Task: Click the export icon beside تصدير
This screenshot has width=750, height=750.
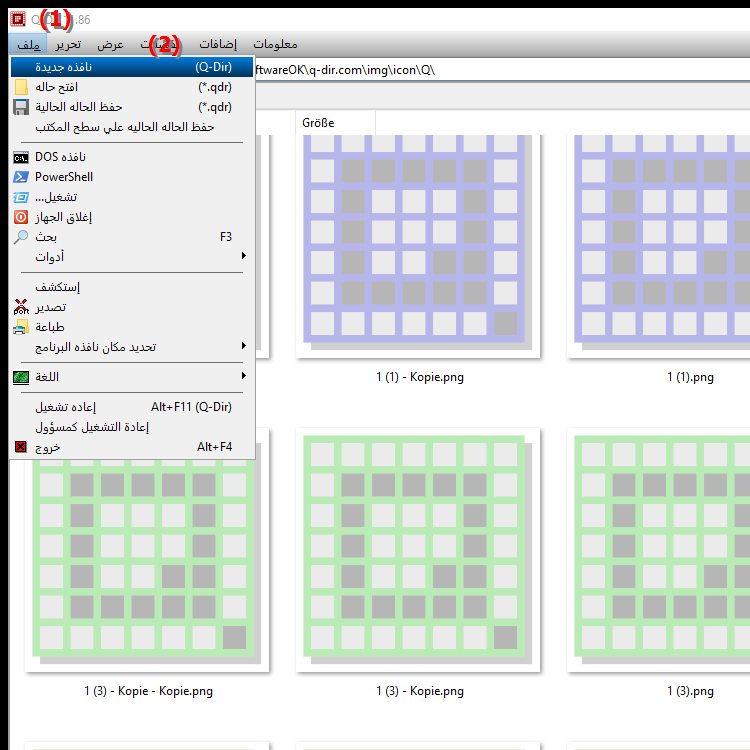Action: coord(21,307)
